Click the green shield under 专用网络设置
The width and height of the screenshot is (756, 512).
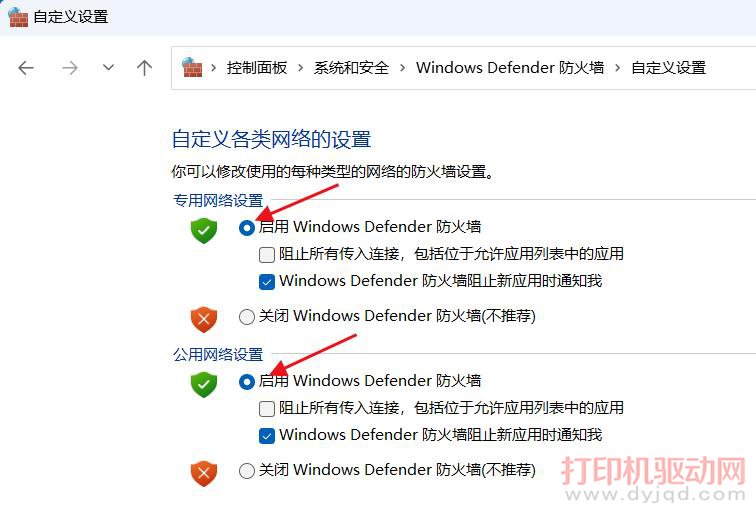(x=203, y=230)
